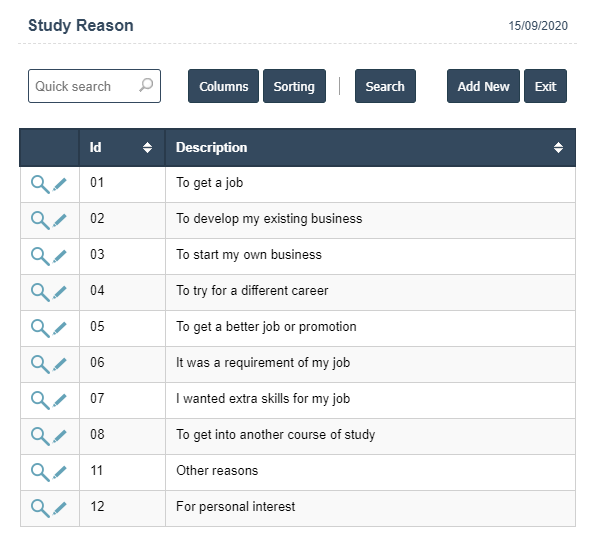
Task: Open the Columns options
Action: 223,87
